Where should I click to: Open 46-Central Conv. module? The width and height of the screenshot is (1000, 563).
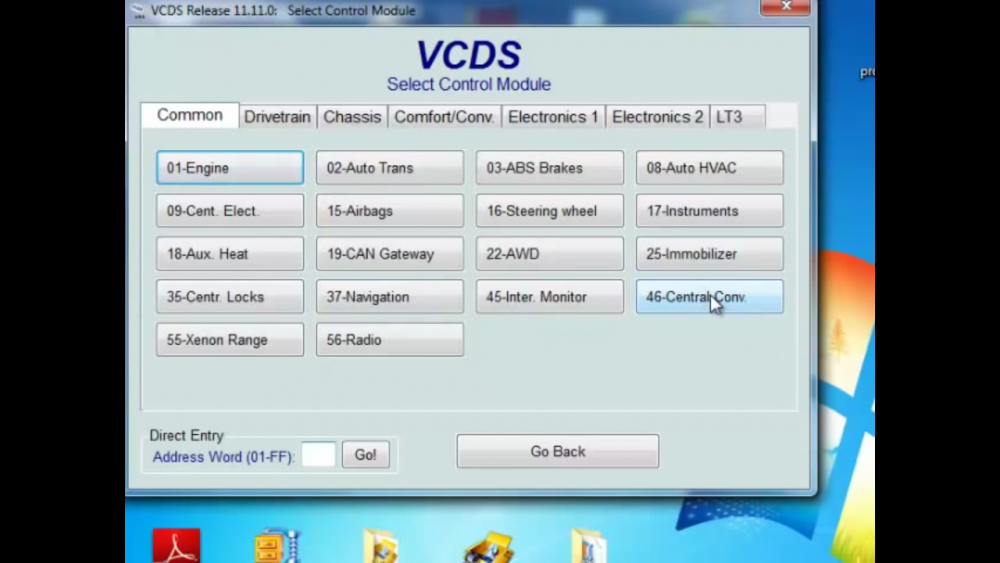pos(709,296)
